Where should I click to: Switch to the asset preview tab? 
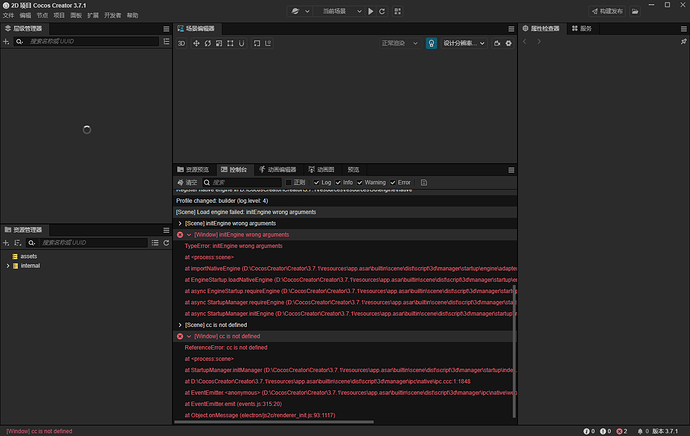click(193, 170)
